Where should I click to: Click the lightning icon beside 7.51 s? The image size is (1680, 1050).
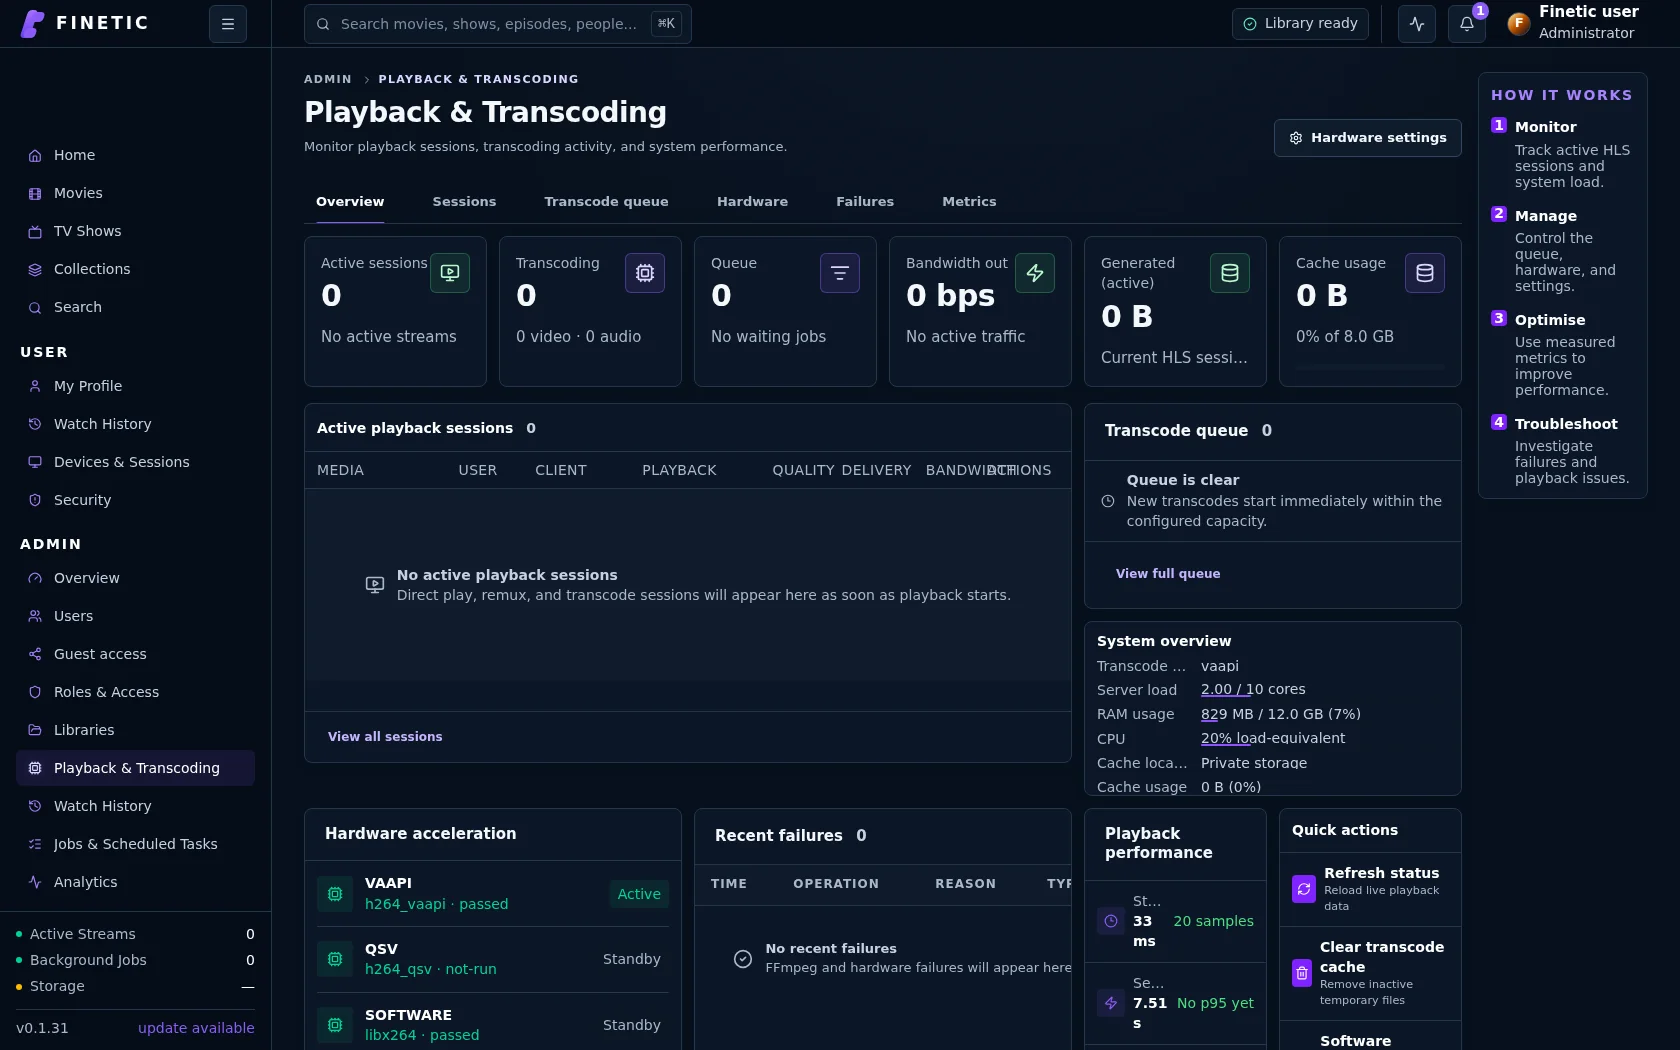click(x=1111, y=1003)
